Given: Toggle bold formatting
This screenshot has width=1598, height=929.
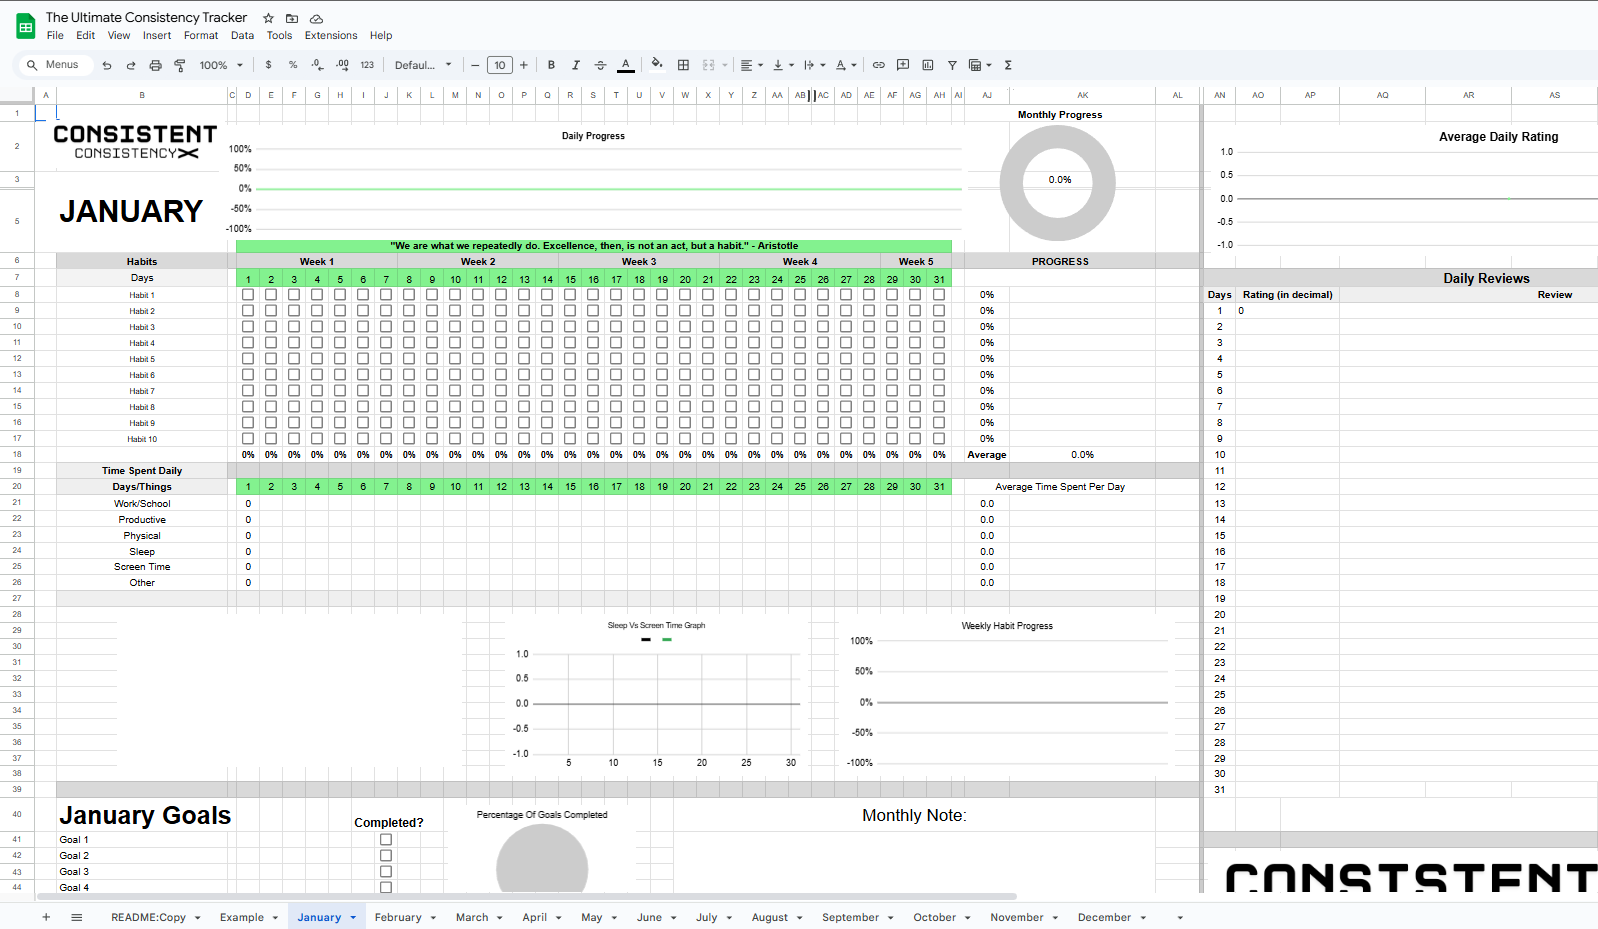Looking at the screenshot, I should tap(551, 65).
